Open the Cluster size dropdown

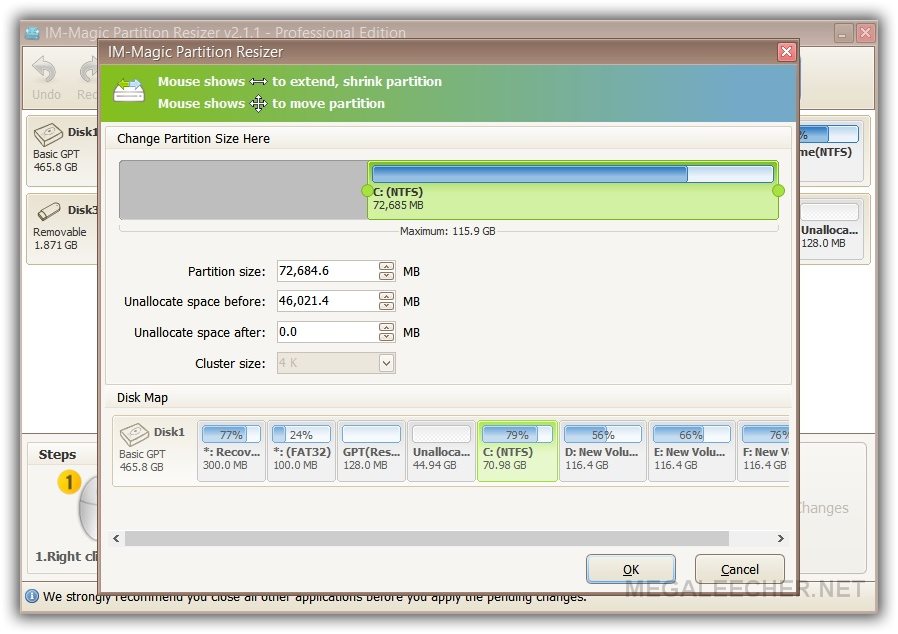pos(387,363)
